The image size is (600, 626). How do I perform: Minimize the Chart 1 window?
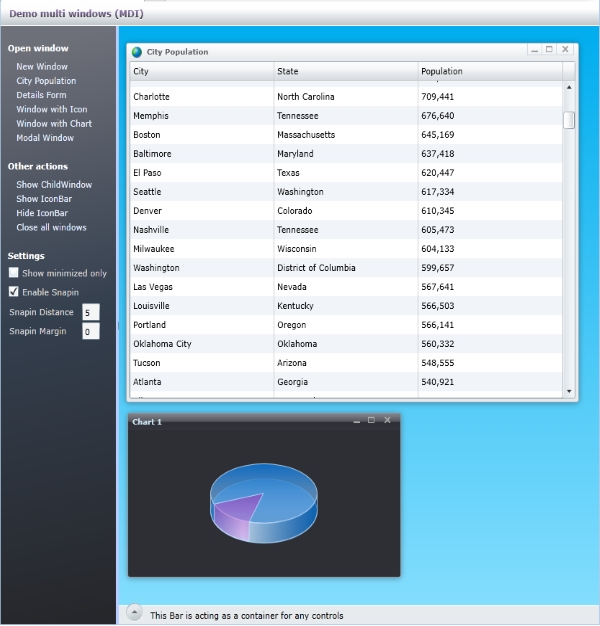pos(356,420)
